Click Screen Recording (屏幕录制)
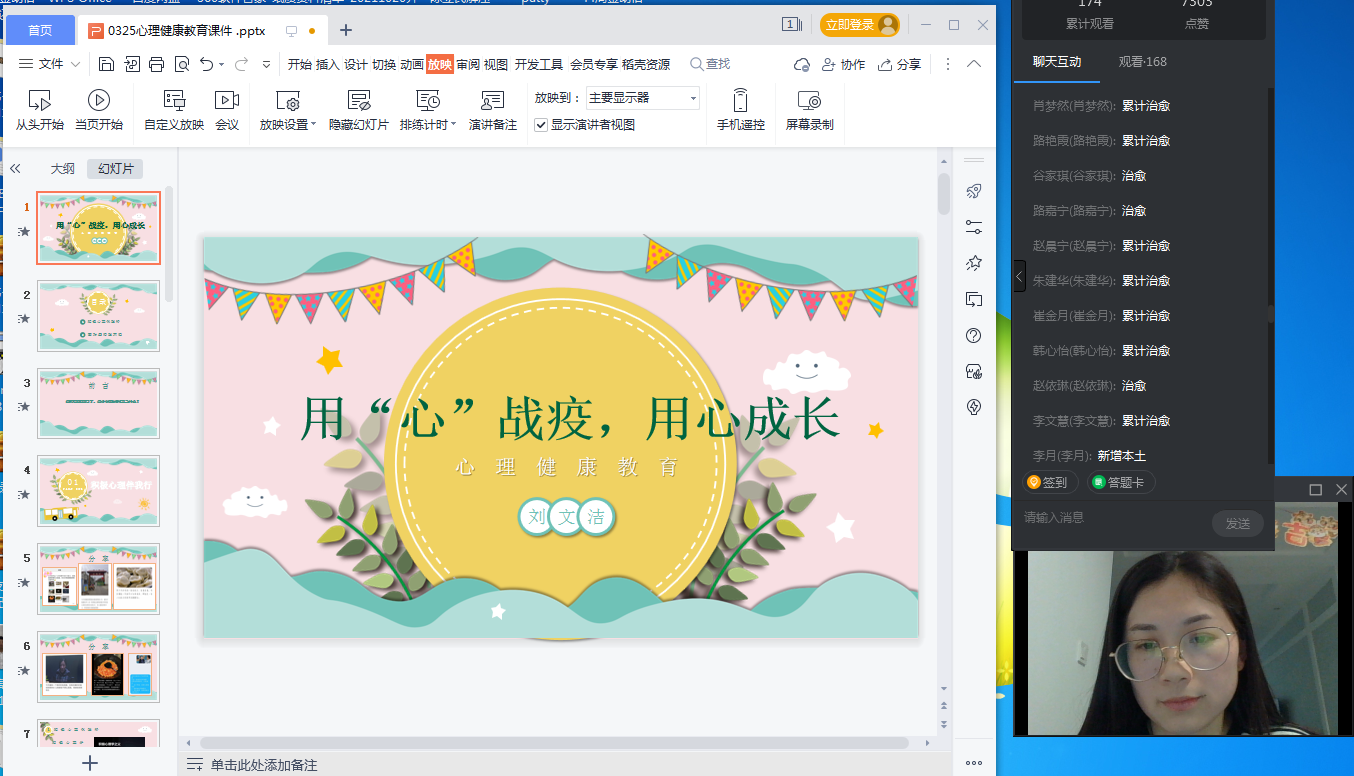 click(809, 110)
